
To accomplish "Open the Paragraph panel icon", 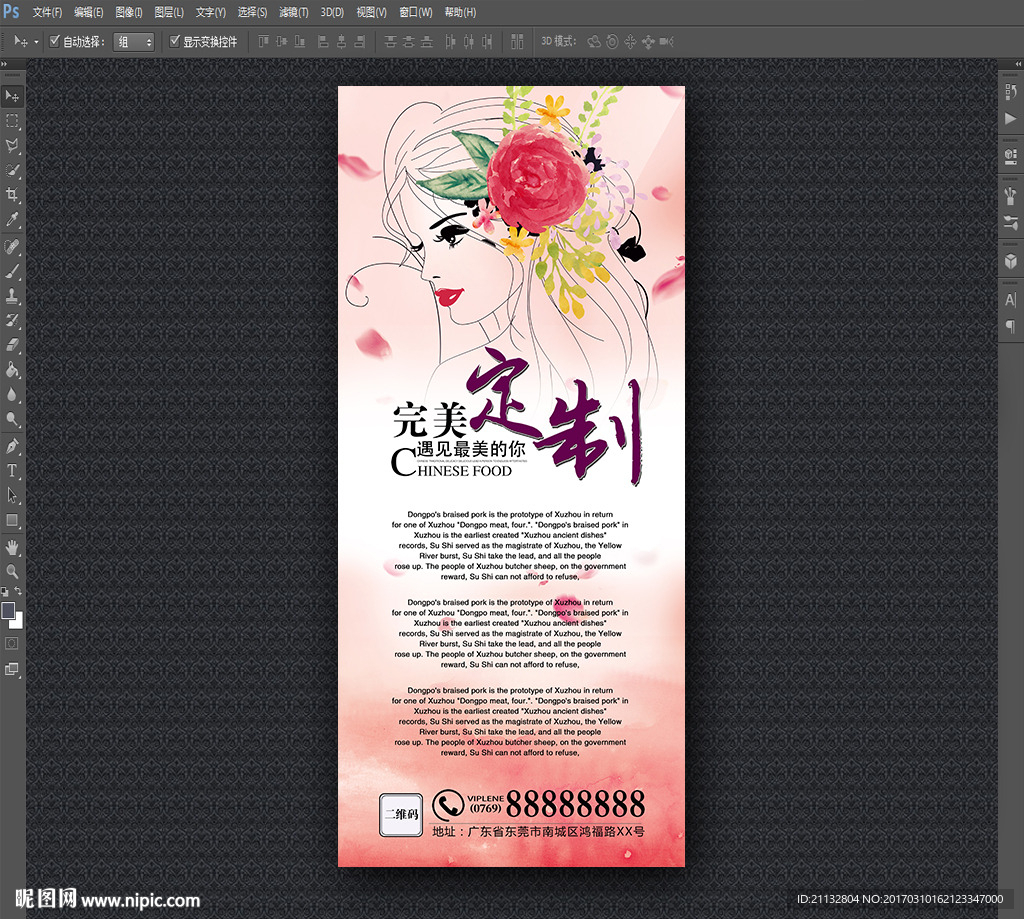I will click(x=1011, y=326).
